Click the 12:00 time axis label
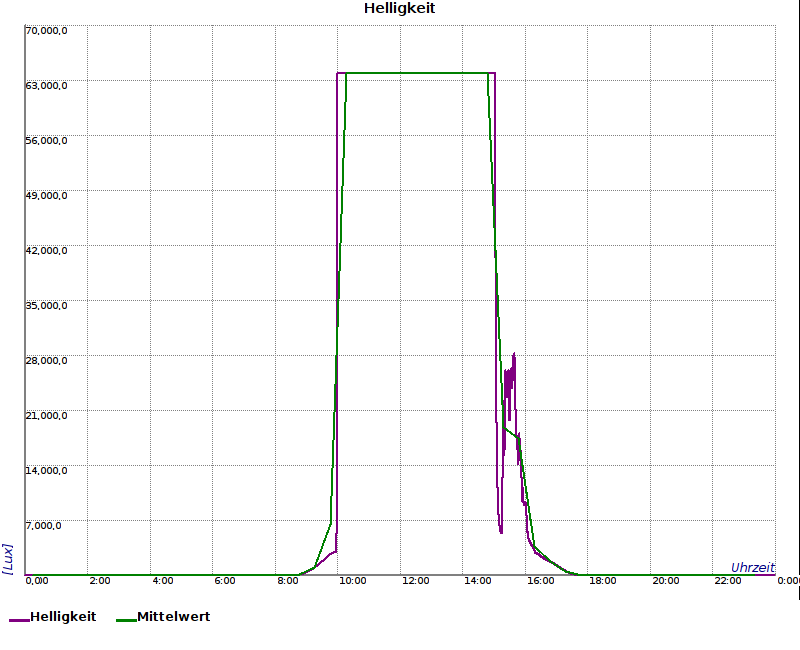800x650 pixels. (x=415, y=581)
